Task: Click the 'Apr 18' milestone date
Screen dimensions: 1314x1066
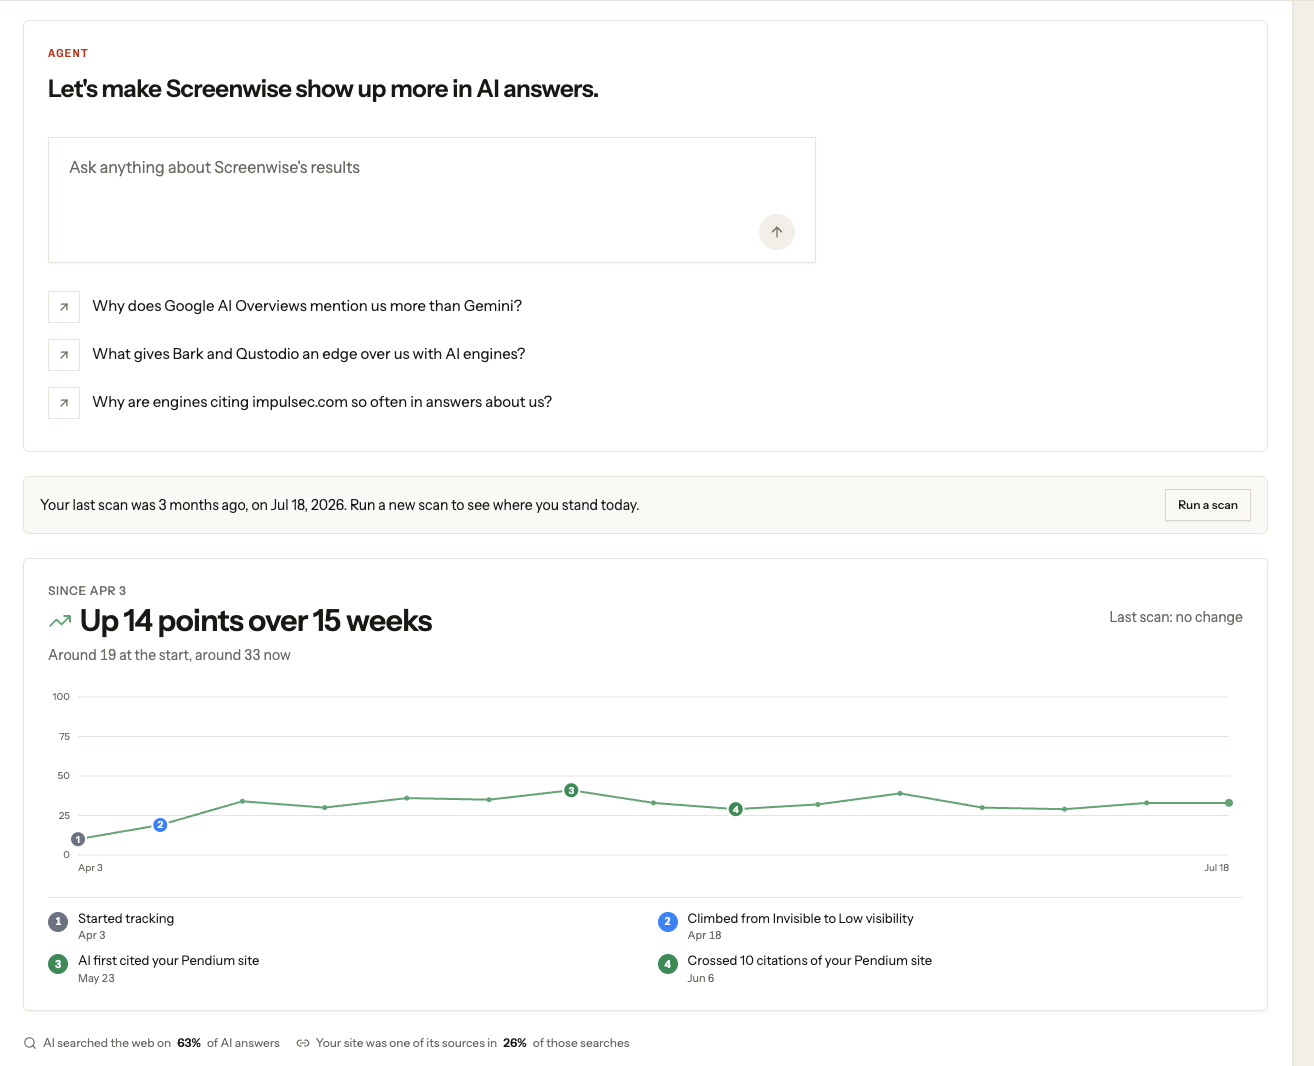Action: point(704,935)
